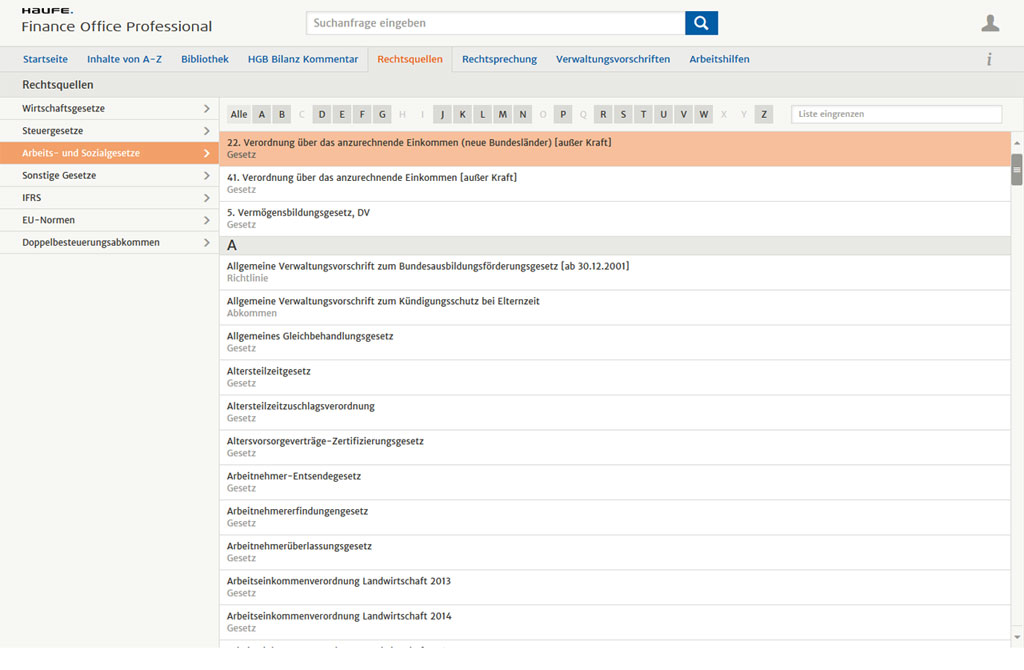The height and width of the screenshot is (670, 1024).
Task: Open 41. Verordnung über das anzurechnende Einkommen
Action: click(615, 183)
